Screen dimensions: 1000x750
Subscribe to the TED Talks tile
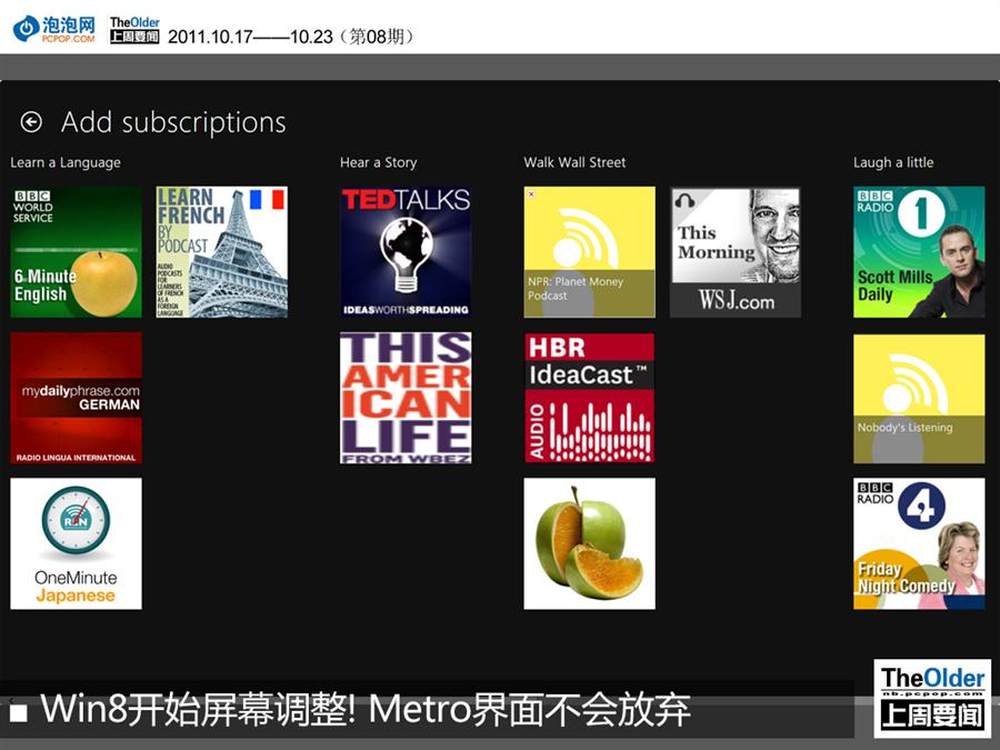(406, 252)
